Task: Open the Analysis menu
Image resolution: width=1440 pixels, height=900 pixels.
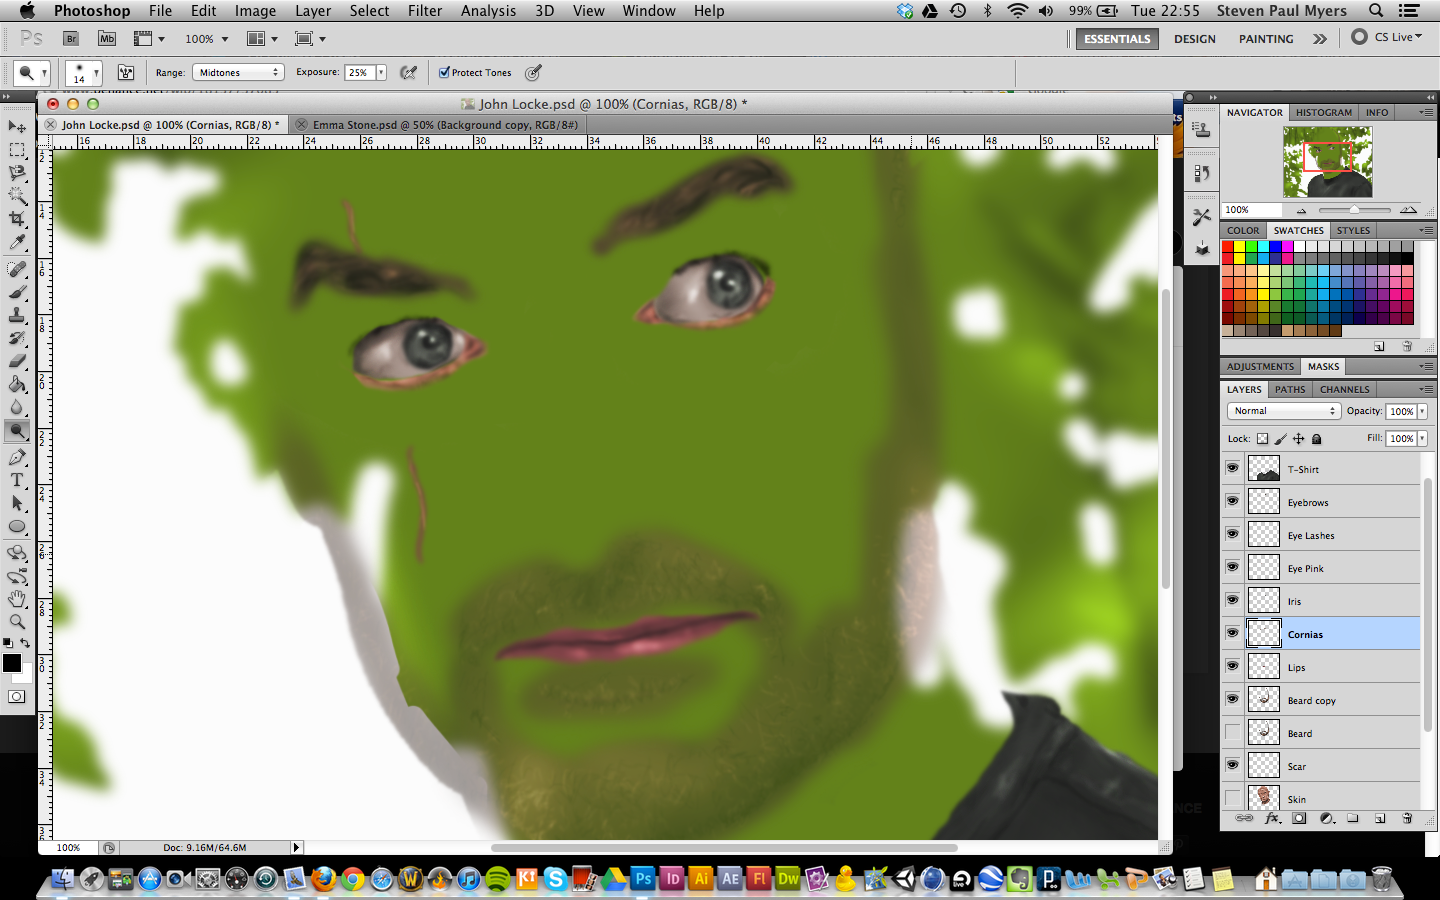Action: click(488, 11)
